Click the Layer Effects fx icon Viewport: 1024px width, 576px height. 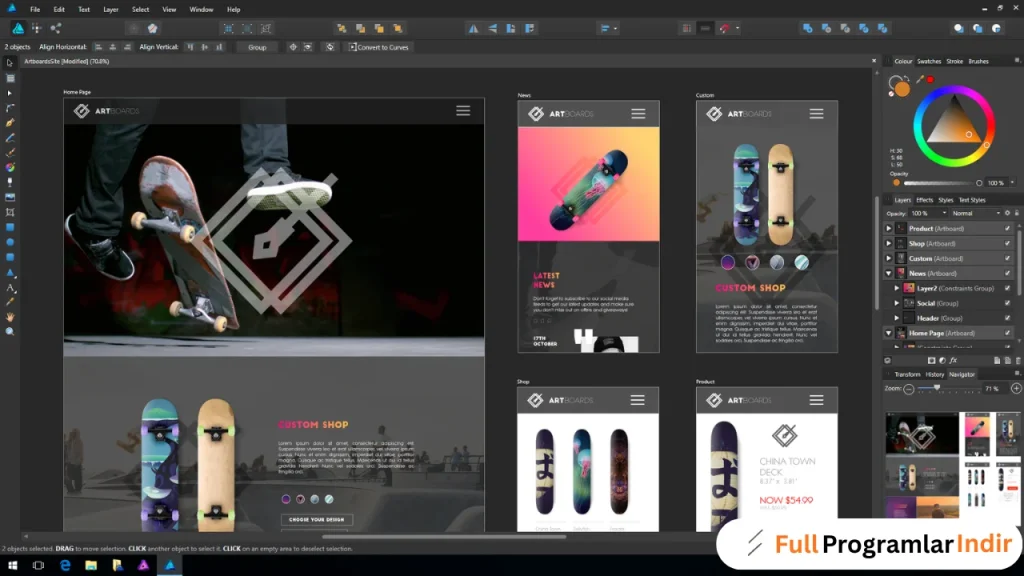pyautogui.click(x=953, y=360)
